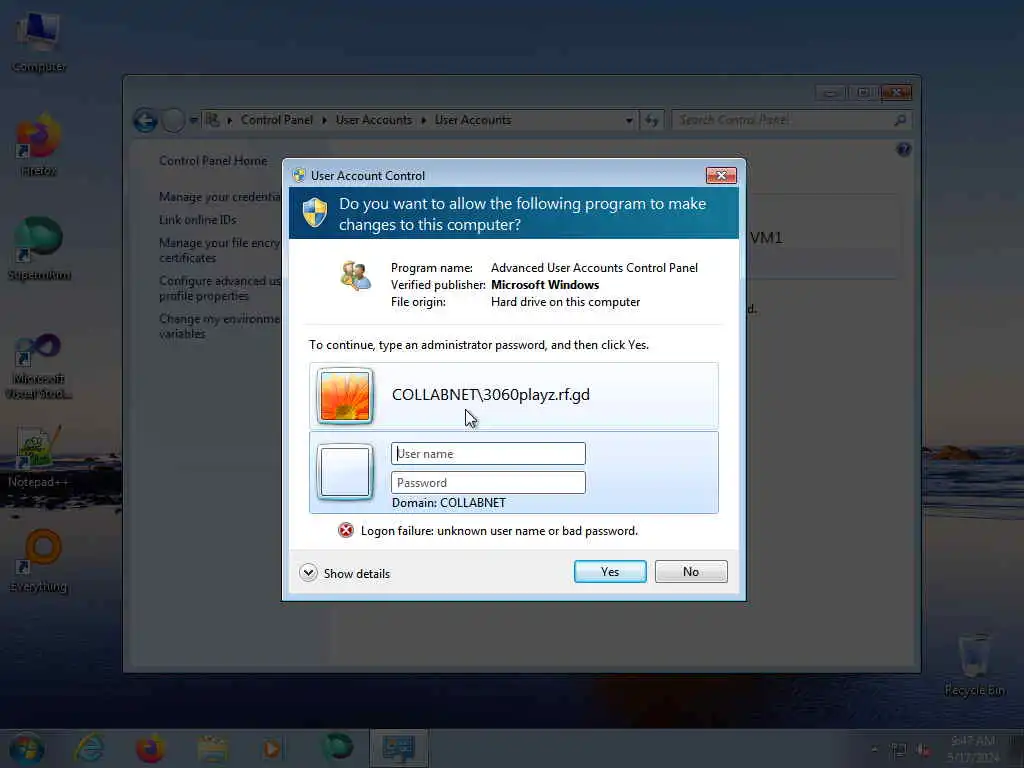Viewport: 1024px width, 768px height.
Task: Open Computer desktop icon
Action: (x=39, y=42)
